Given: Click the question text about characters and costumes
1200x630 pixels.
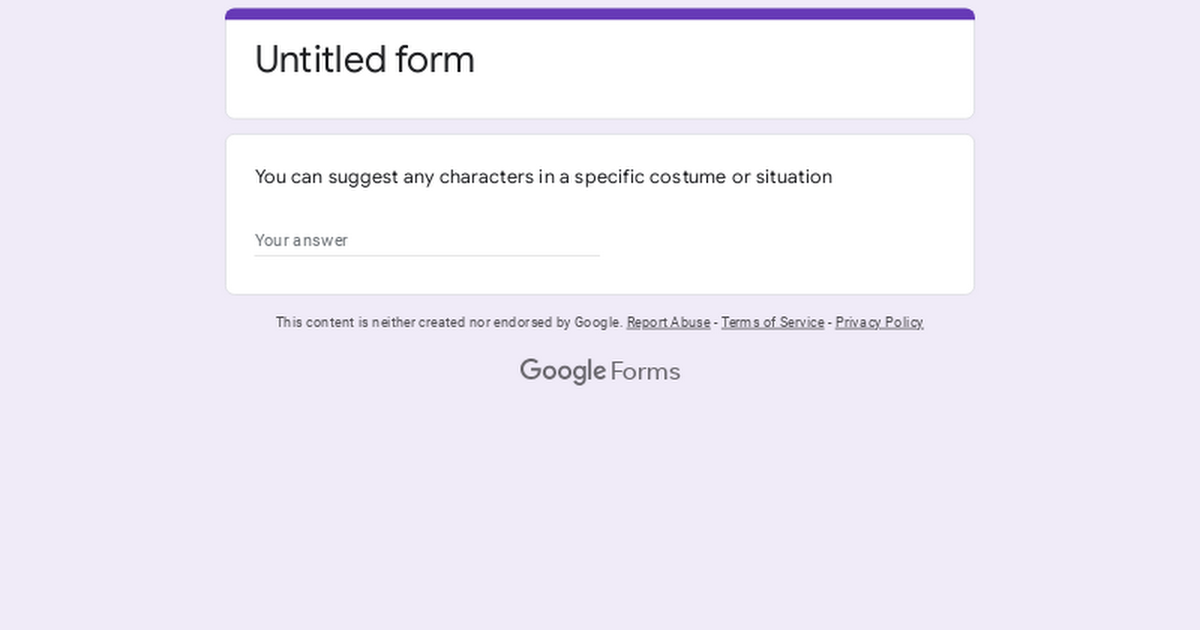Looking at the screenshot, I should click(x=543, y=177).
